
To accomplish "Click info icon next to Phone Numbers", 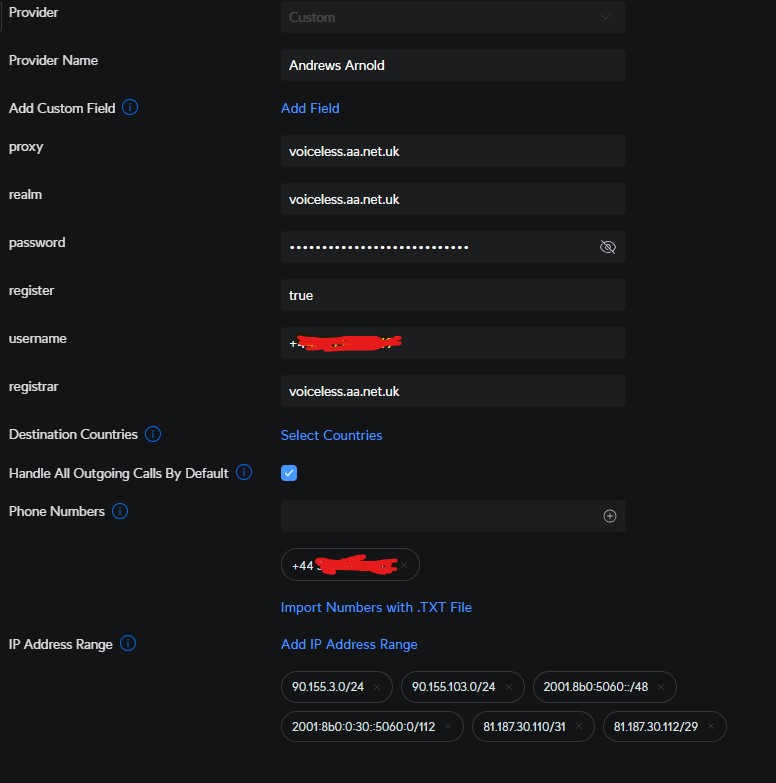I will [x=120, y=511].
